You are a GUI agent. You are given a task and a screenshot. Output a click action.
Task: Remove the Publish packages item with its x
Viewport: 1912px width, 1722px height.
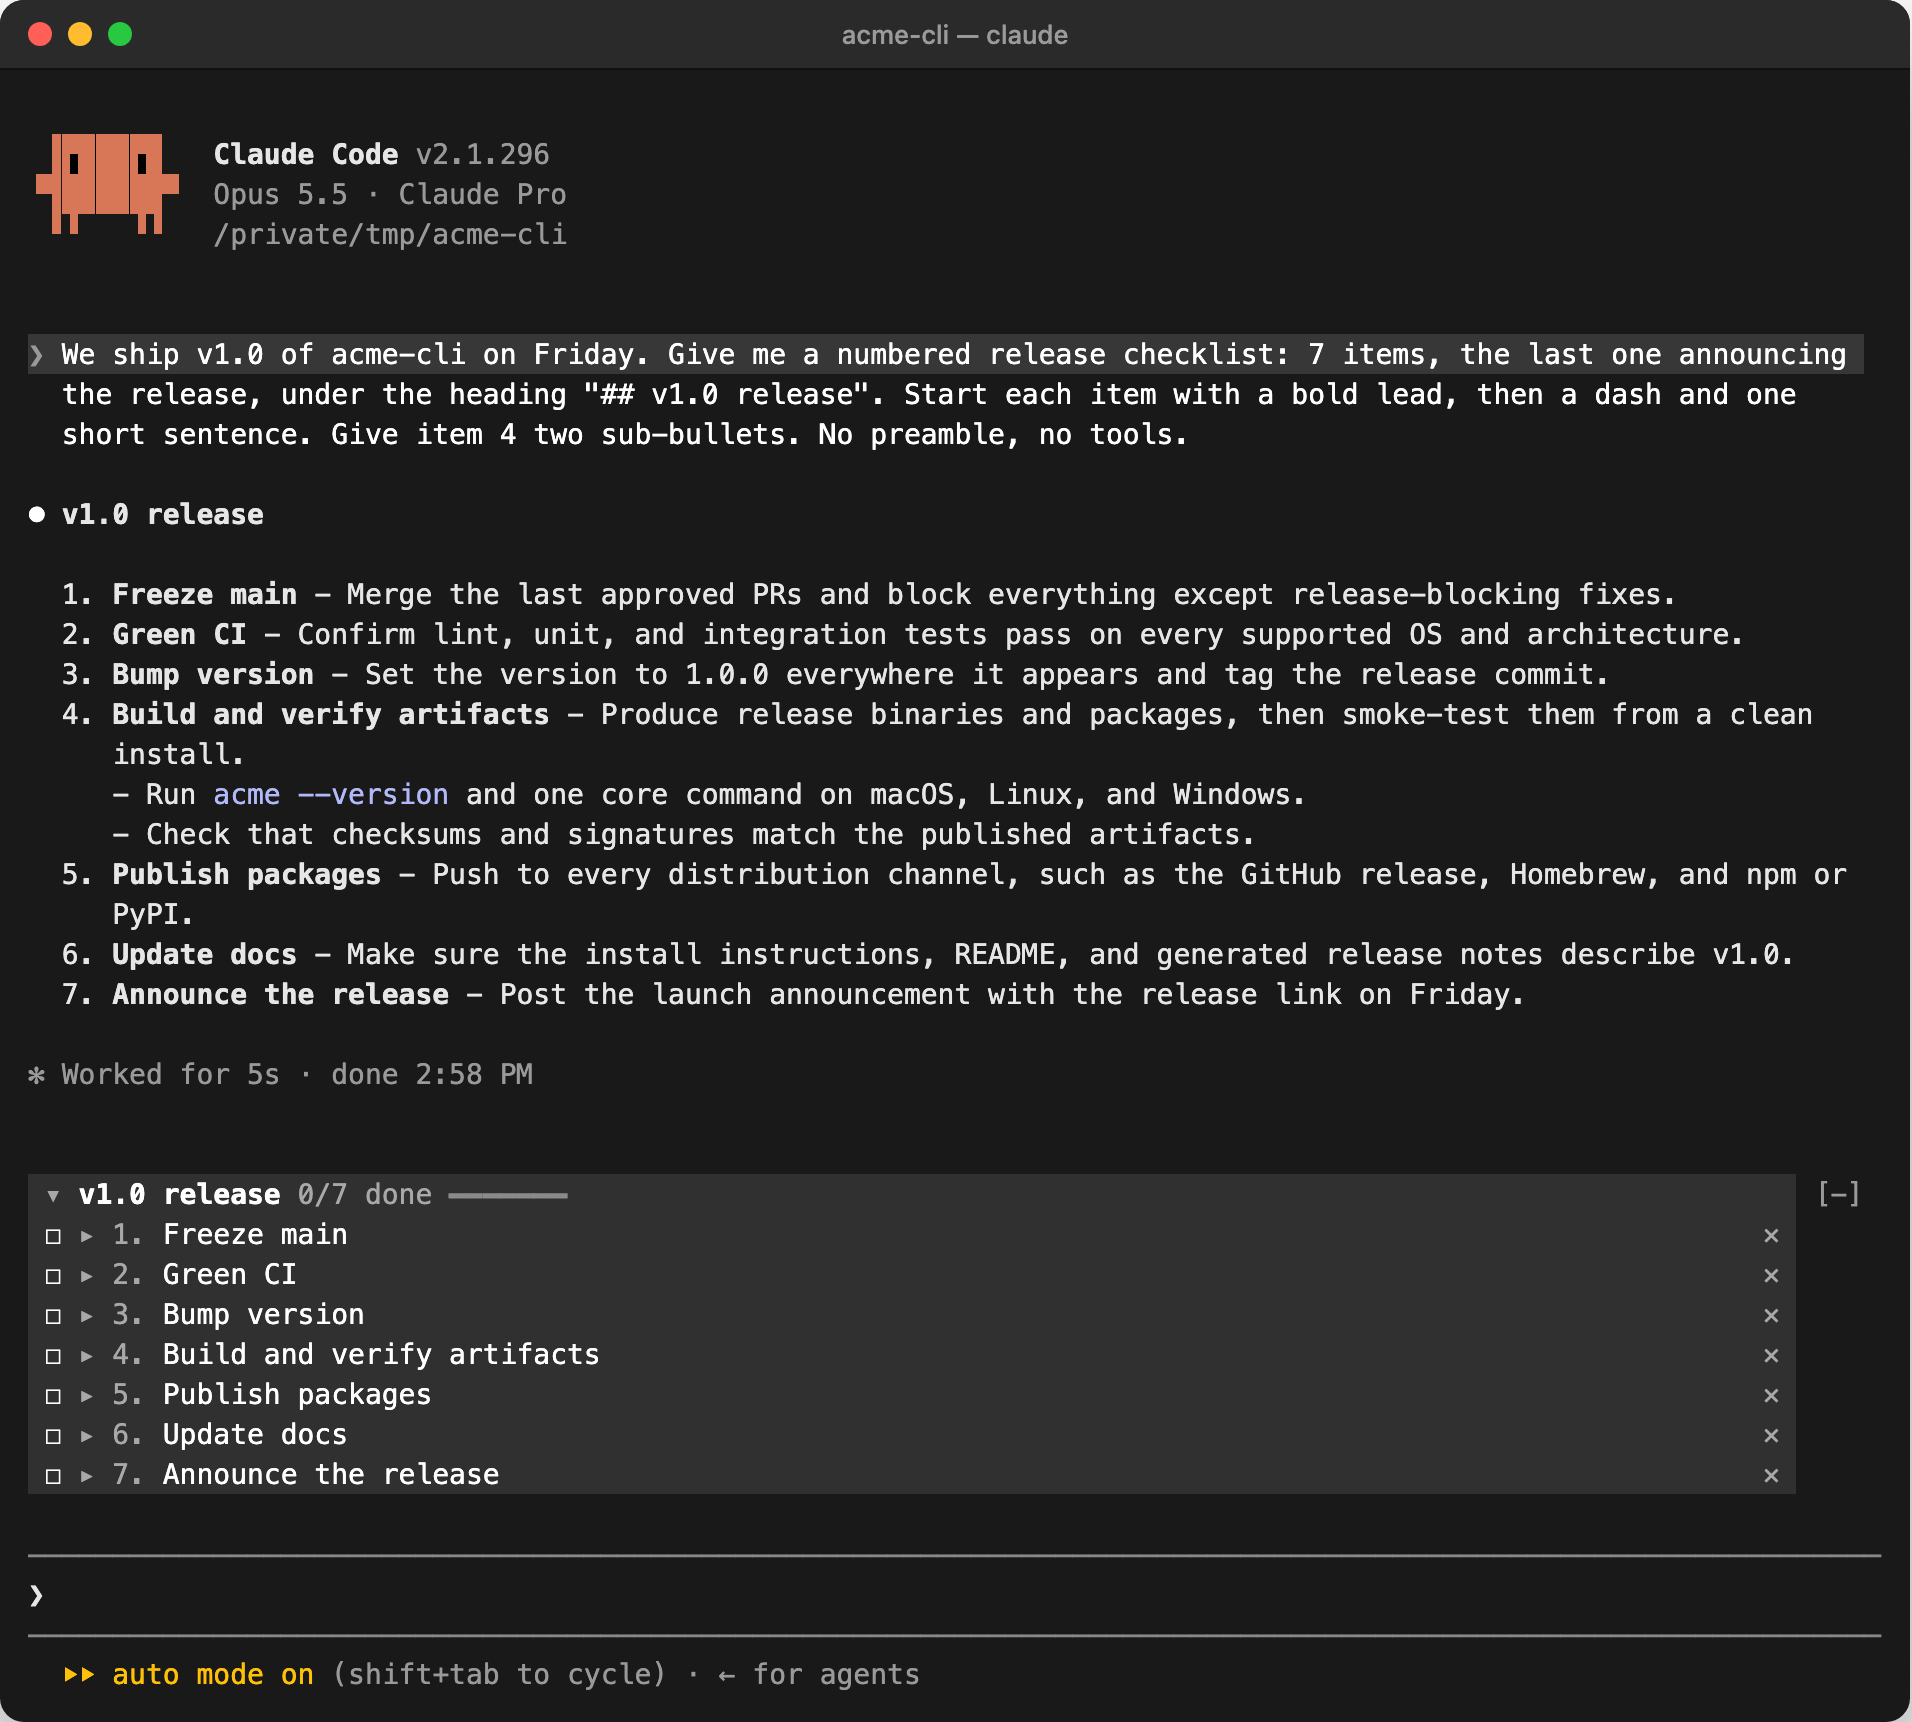pos(1771,1396)
